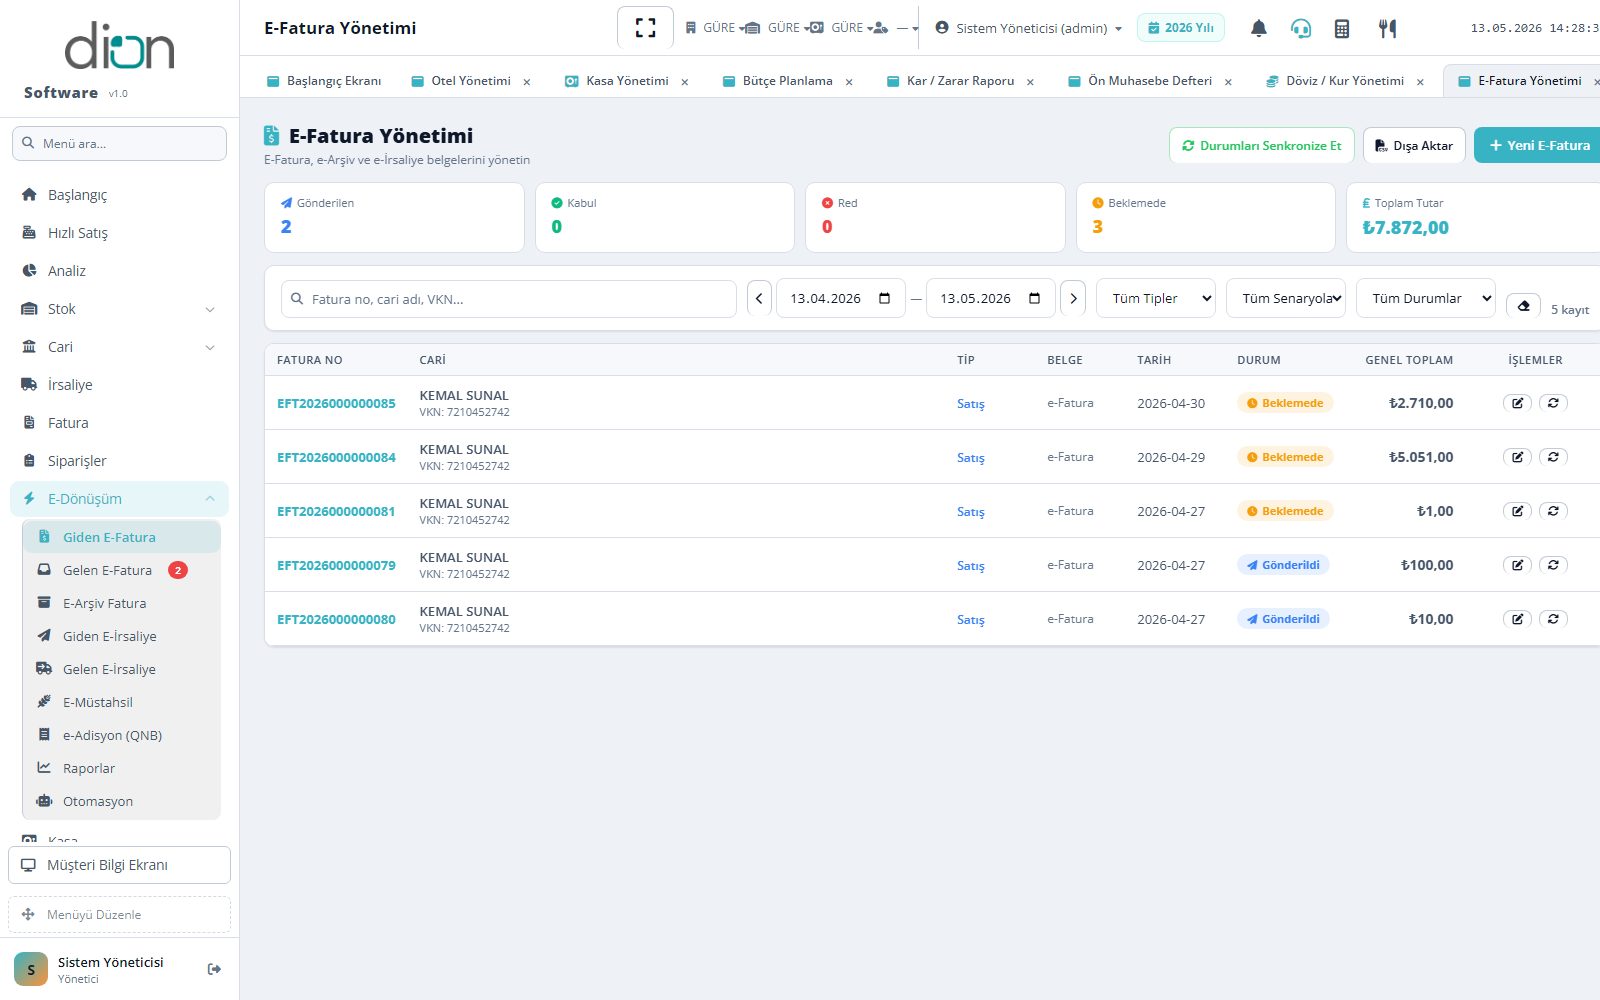Open the headset support icon
The height and width of the screenshot is (1000, 1600).
[x=1300, y=28]
